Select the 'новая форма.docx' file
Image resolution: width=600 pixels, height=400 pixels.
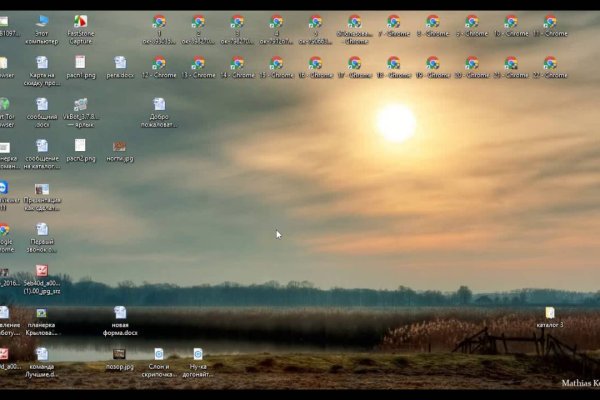(x=120, y=313)
